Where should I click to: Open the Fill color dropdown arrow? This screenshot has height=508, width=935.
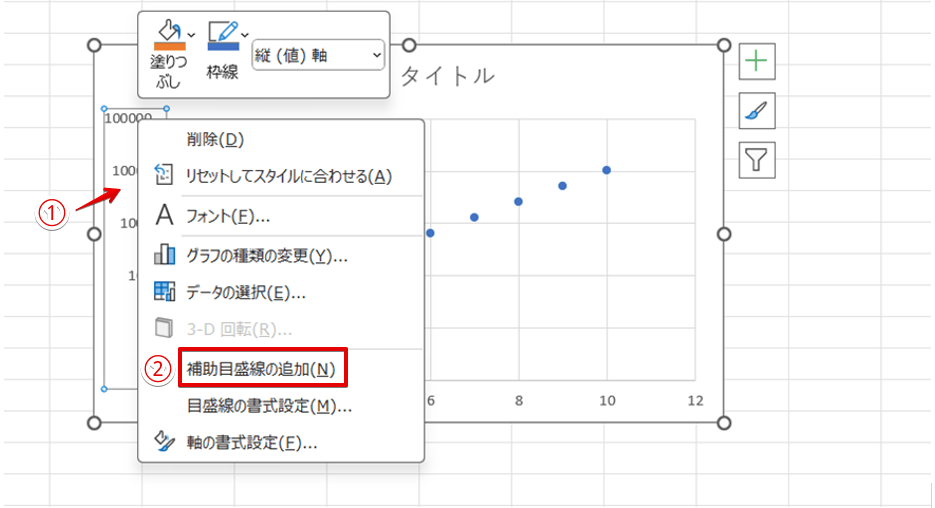(x=191, y=35)
